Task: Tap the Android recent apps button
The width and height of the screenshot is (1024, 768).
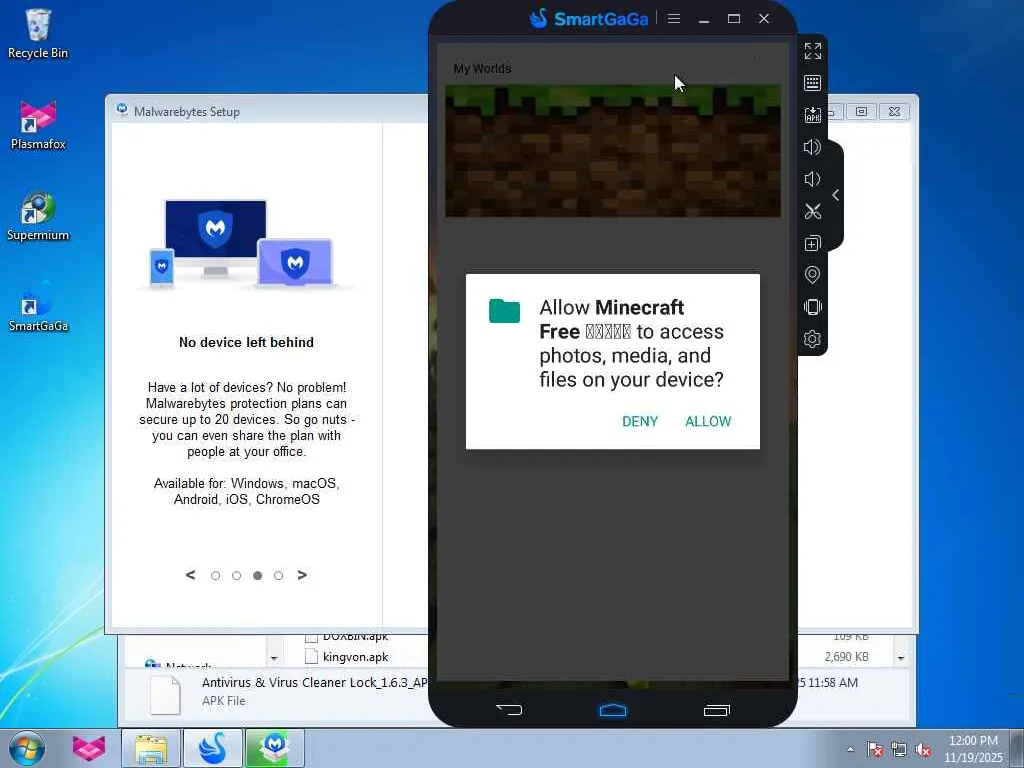Action: click(x=716, y=710)
